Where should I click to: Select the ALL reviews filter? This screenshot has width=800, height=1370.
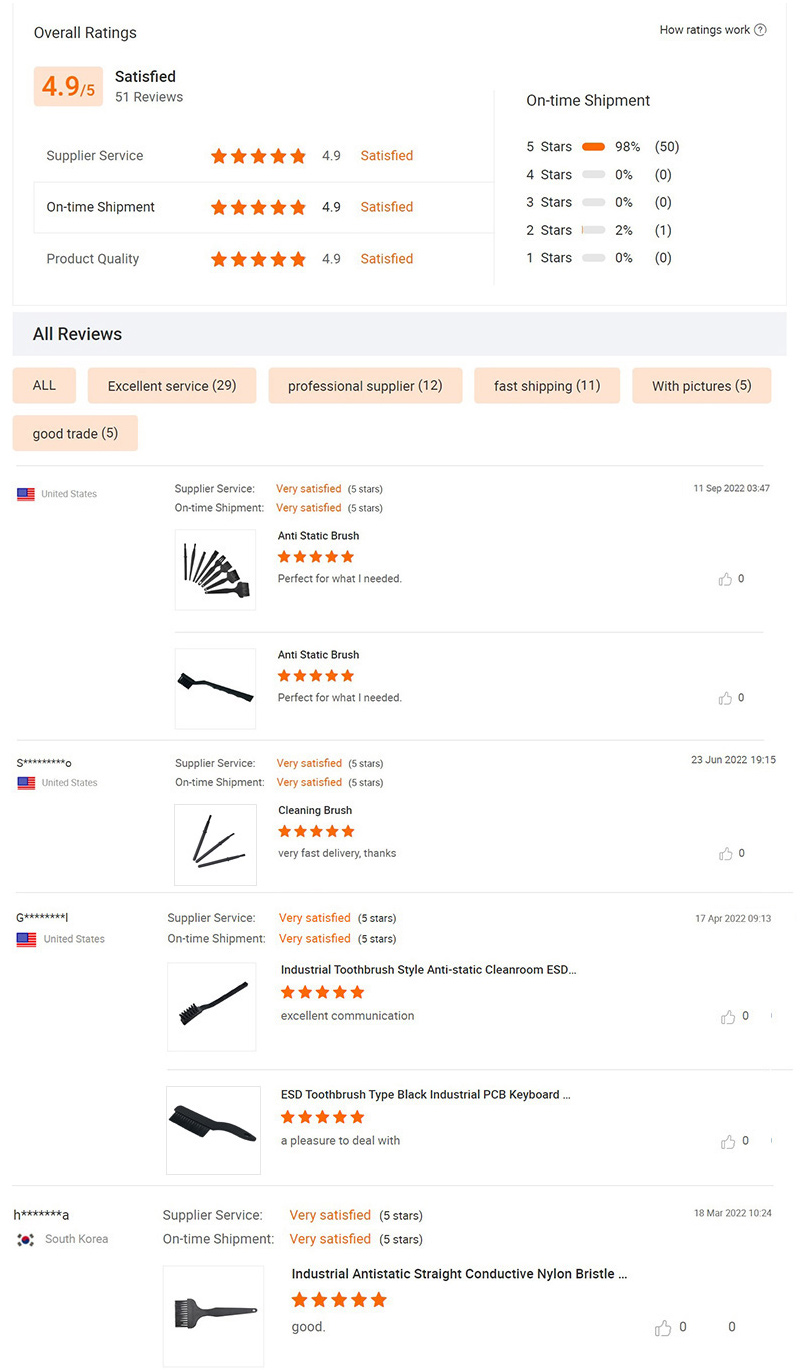click(43, 385)
